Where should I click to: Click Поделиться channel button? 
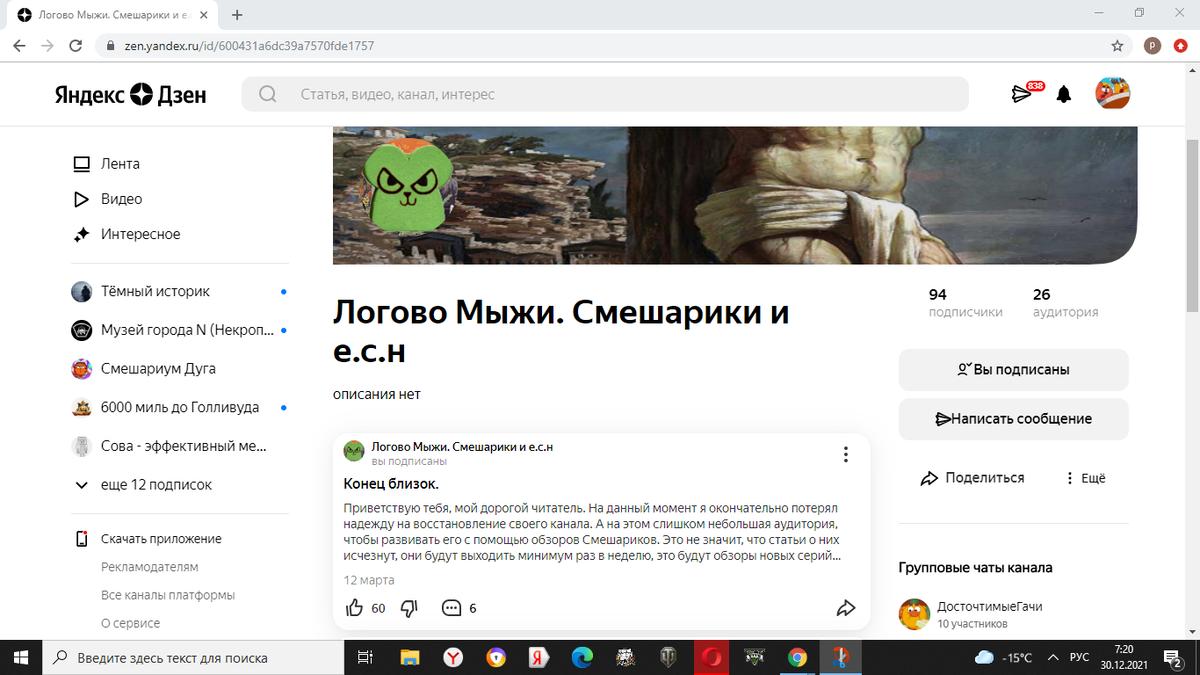click(x=972, y=478)
